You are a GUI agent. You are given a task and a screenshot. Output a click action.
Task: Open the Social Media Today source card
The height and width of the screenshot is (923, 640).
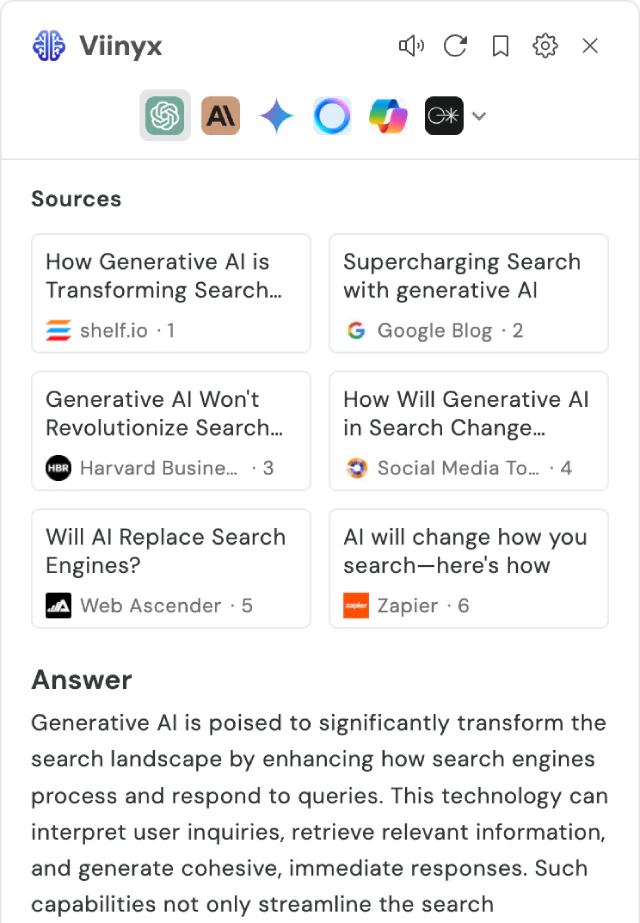468,431
